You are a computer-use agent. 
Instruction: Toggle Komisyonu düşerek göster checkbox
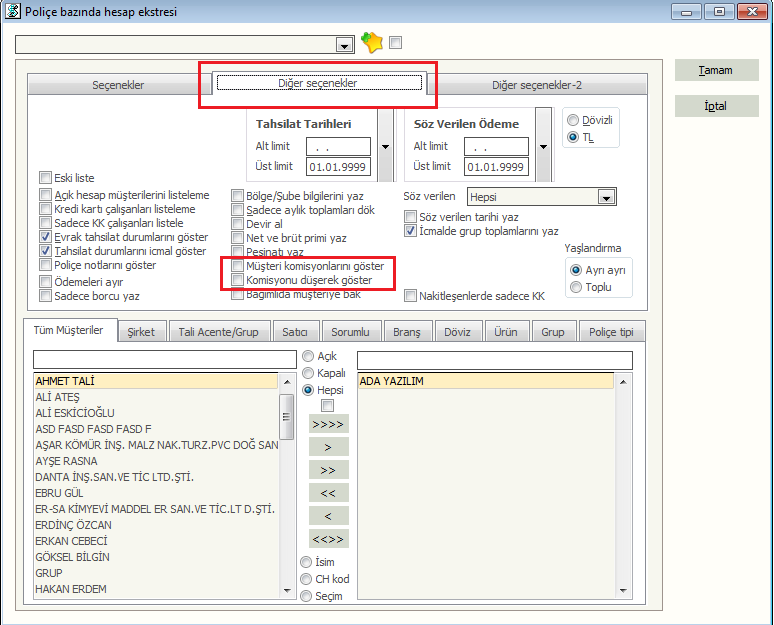[x=238, y=281]
